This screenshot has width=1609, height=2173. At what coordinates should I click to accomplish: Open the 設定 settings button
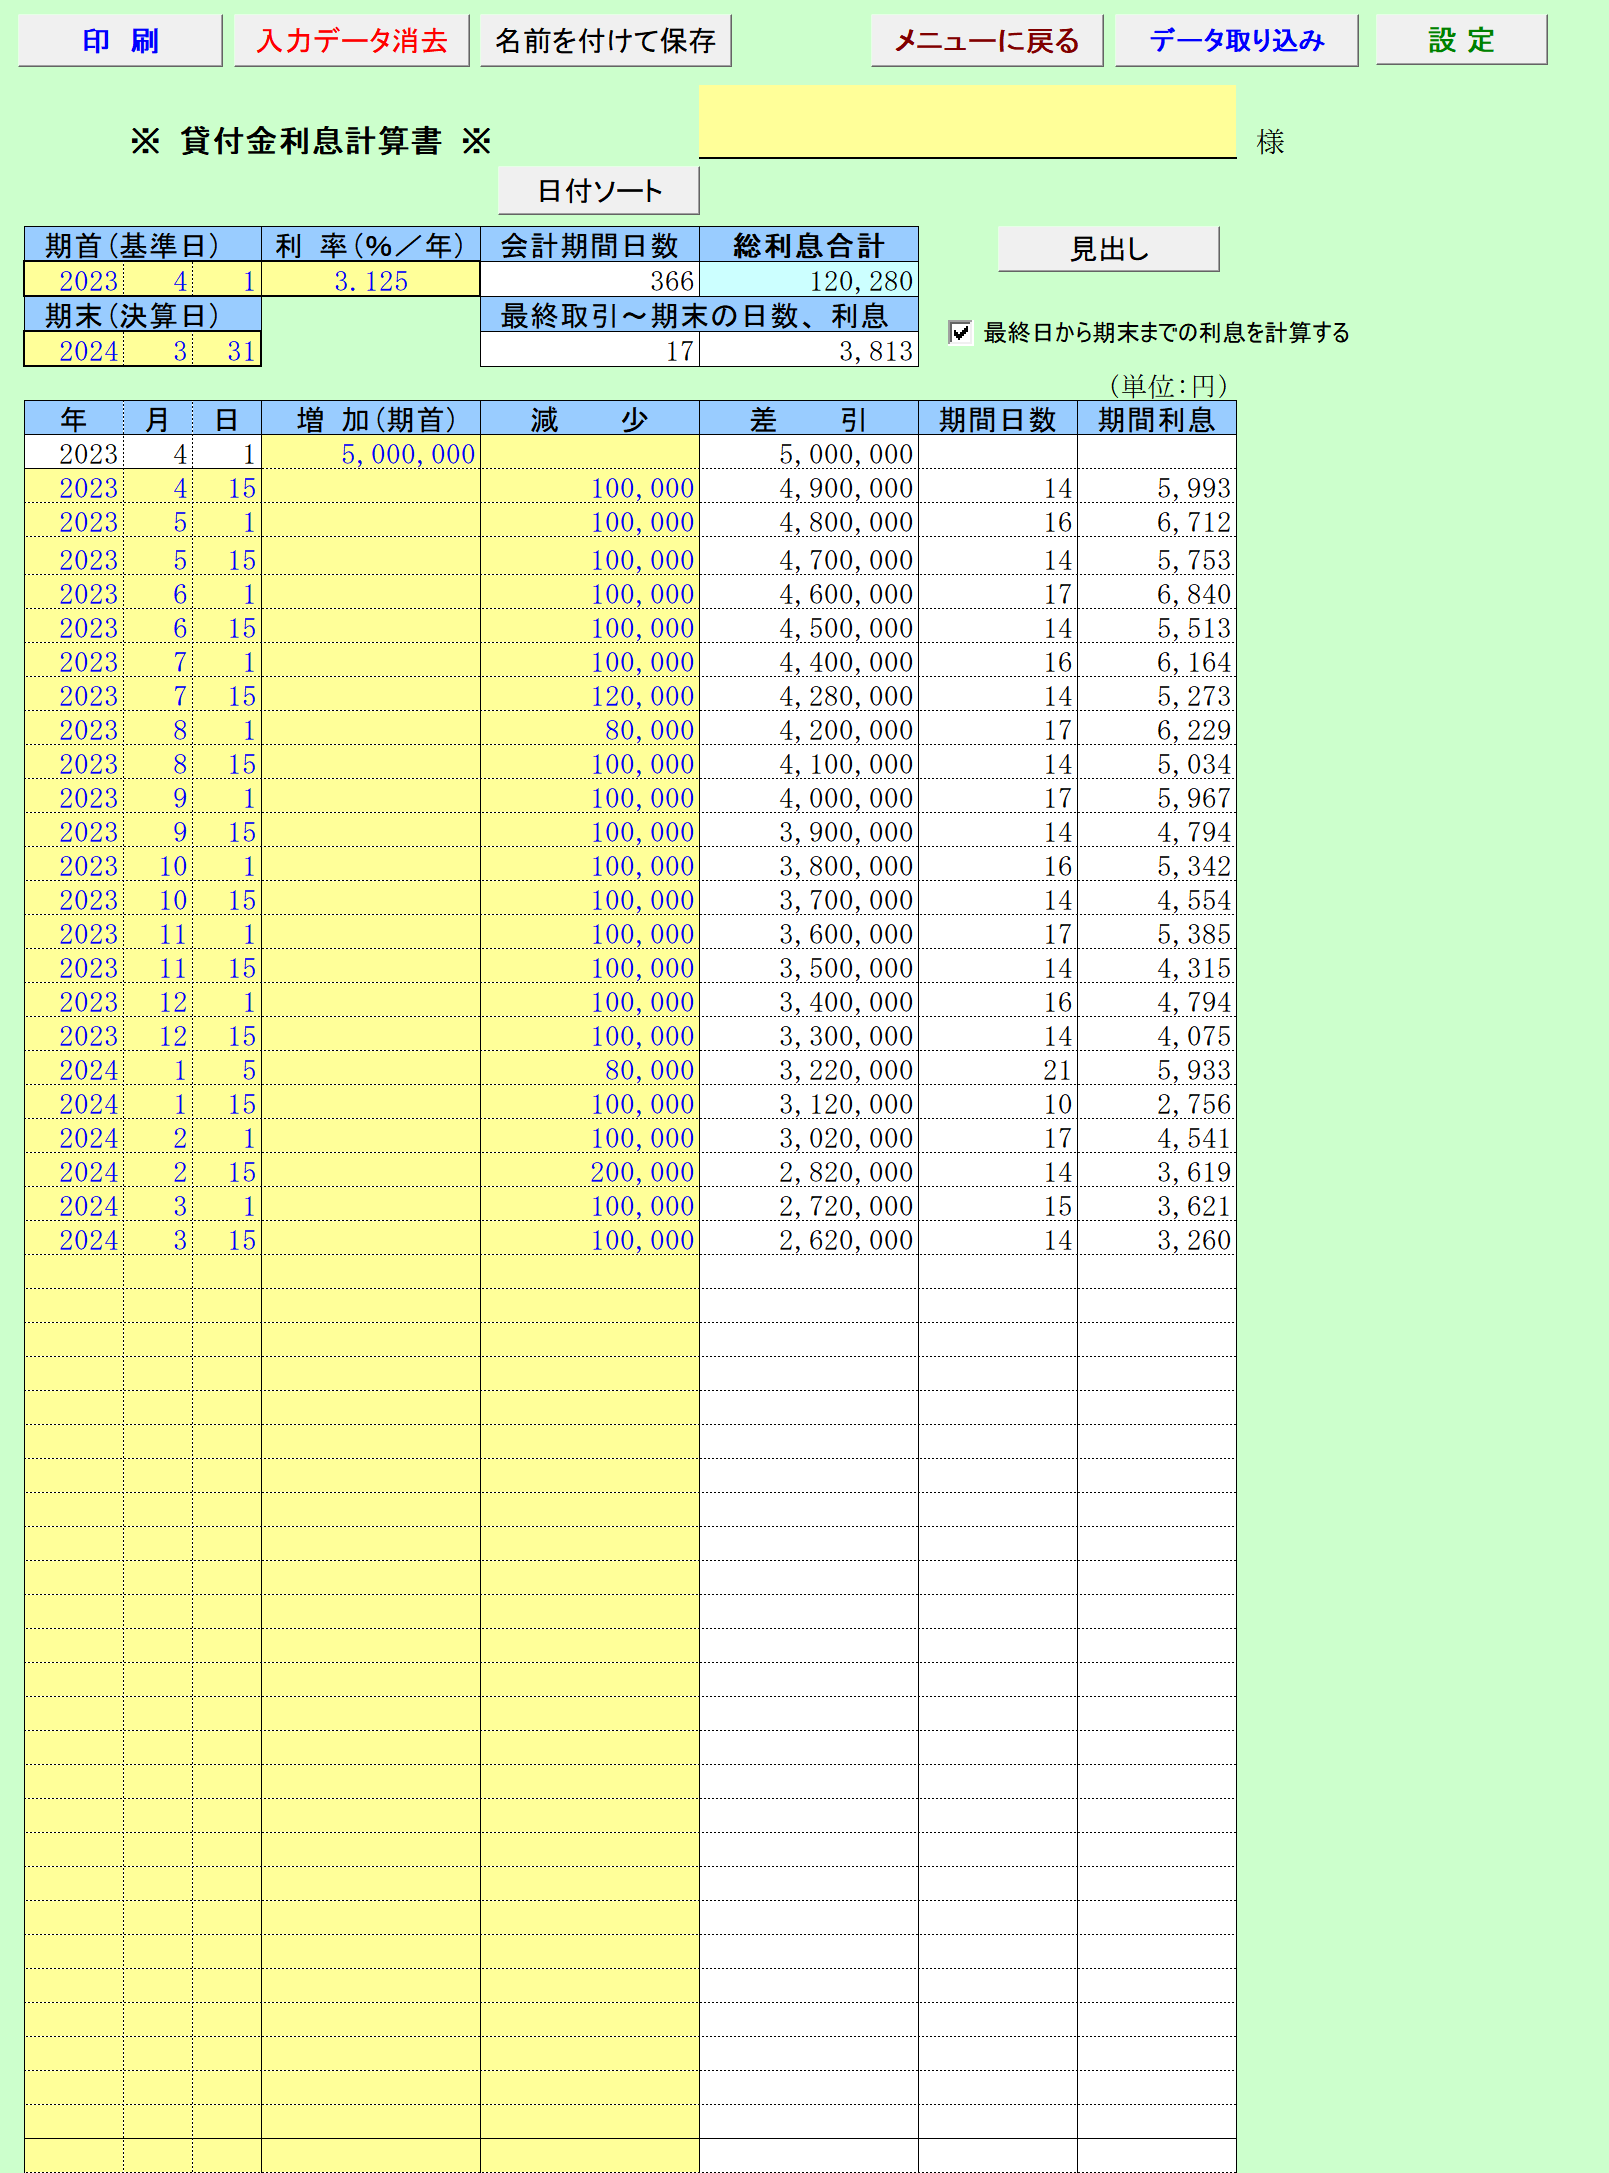click(x=1461, y=41)
